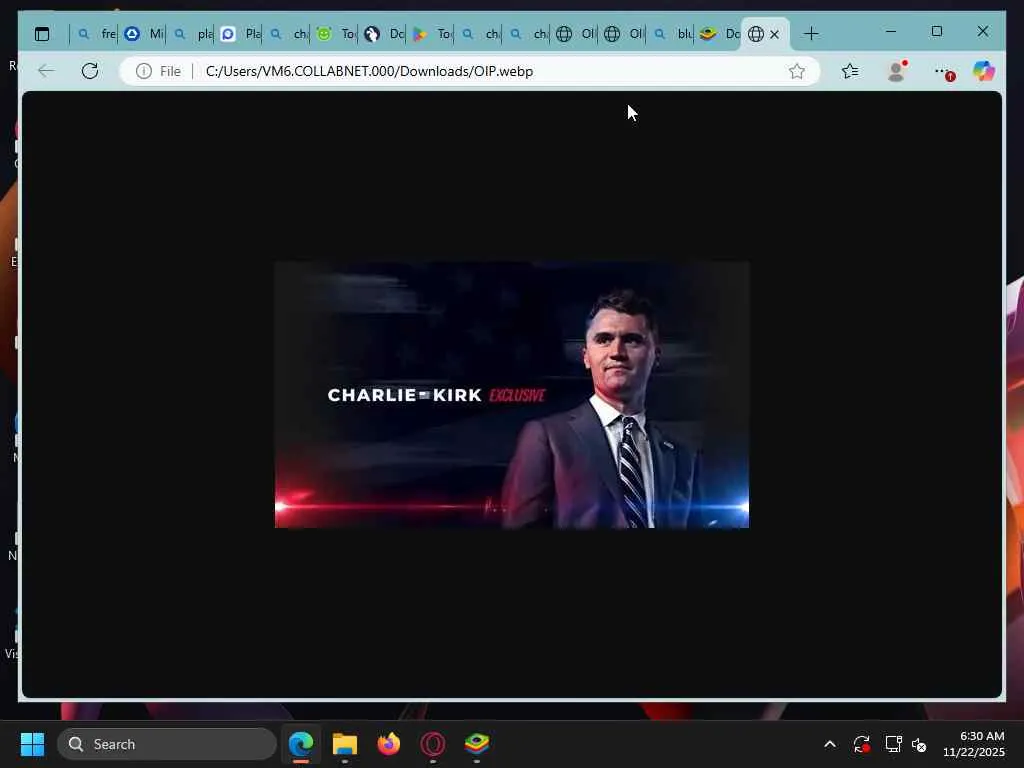This screenshot has width=1024, height=768.
Task: Switch to the green smiley 'To' tab
Action: tap(336, 34)
